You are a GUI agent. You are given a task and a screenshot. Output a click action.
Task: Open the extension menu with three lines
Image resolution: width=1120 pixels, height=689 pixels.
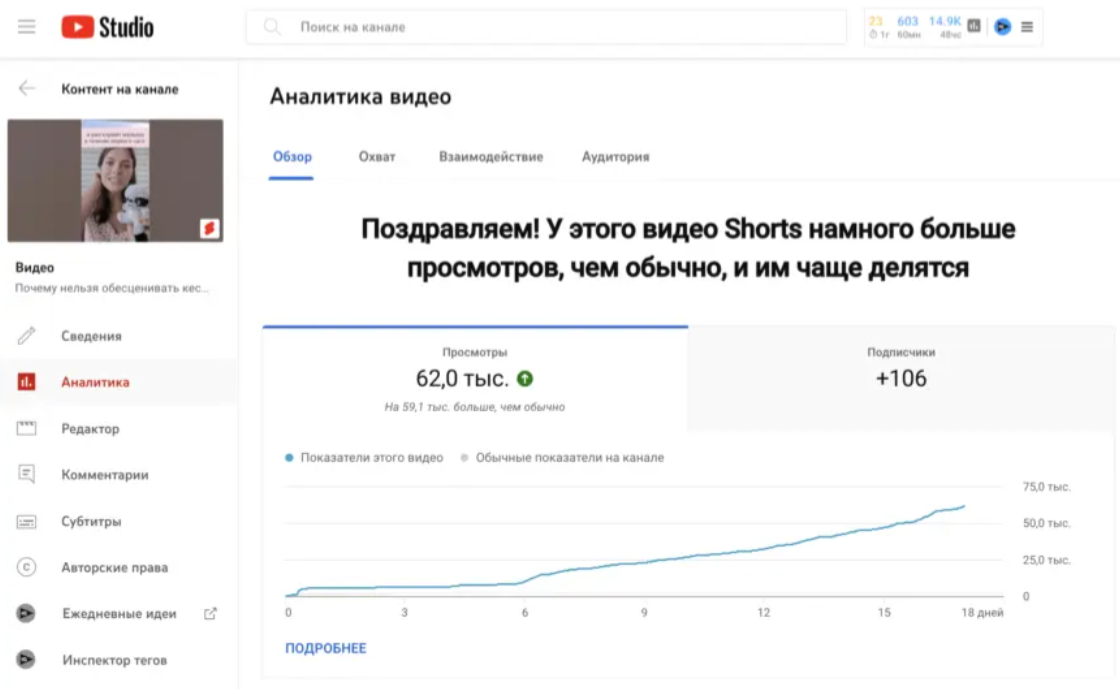(1027, 27)
